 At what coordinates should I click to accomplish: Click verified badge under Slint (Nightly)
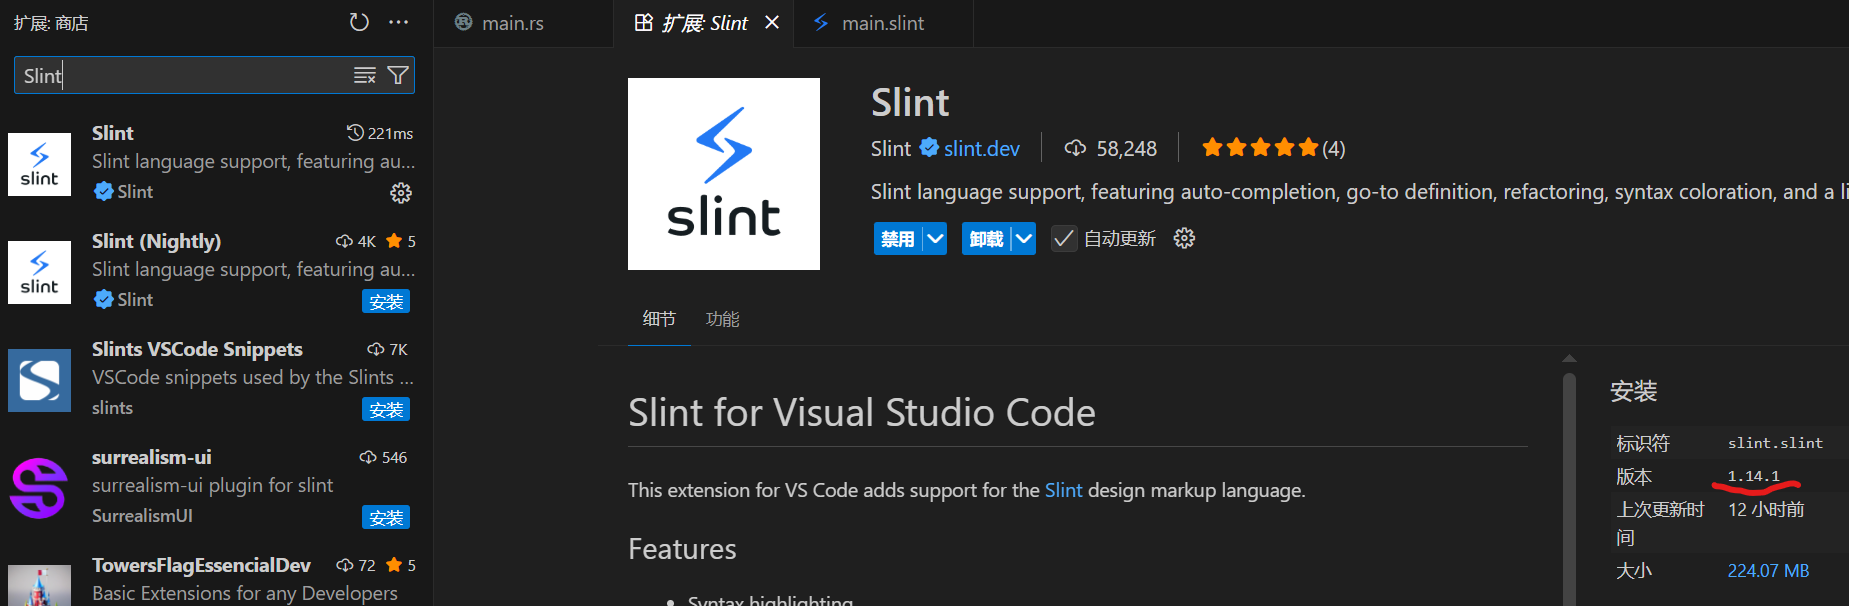[x=103, y=299]
